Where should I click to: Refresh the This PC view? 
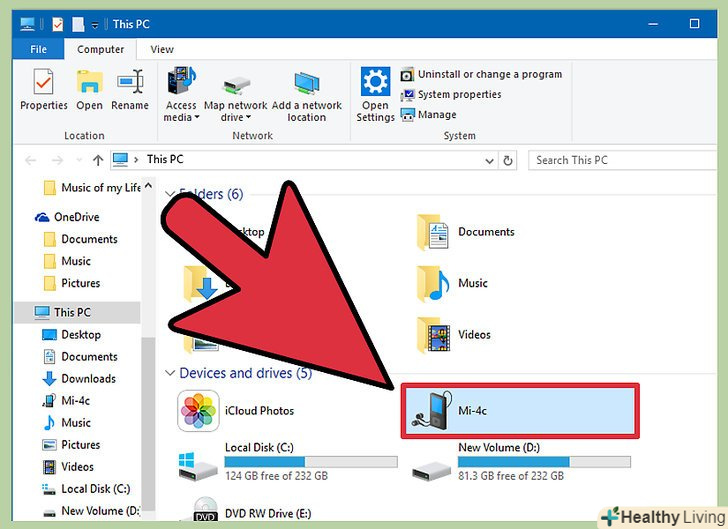coord(507,161)
